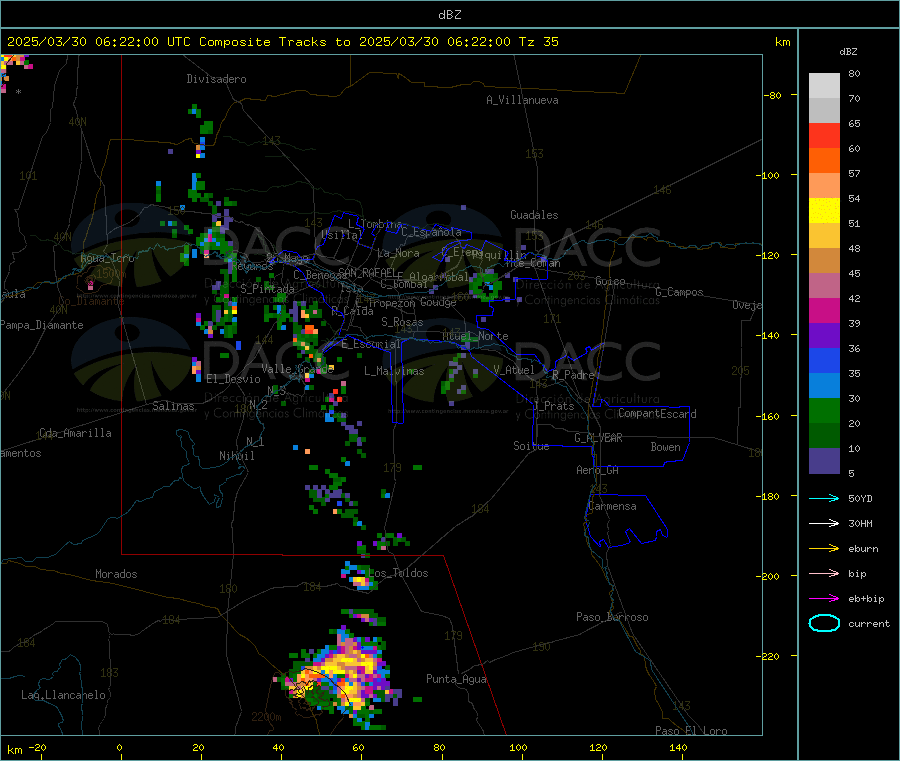900x761 pixels.
Task: Click the 'Salinas' place label
Action: point(173,406)
